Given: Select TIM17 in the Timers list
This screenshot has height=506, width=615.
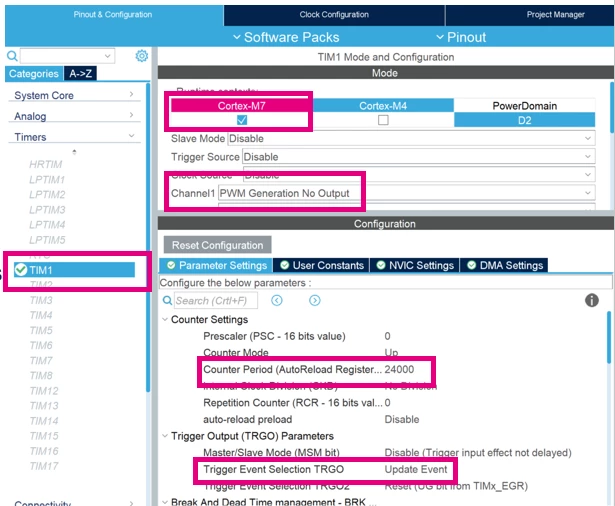Looking at the screenshot, I should click(x=44, y=466).
